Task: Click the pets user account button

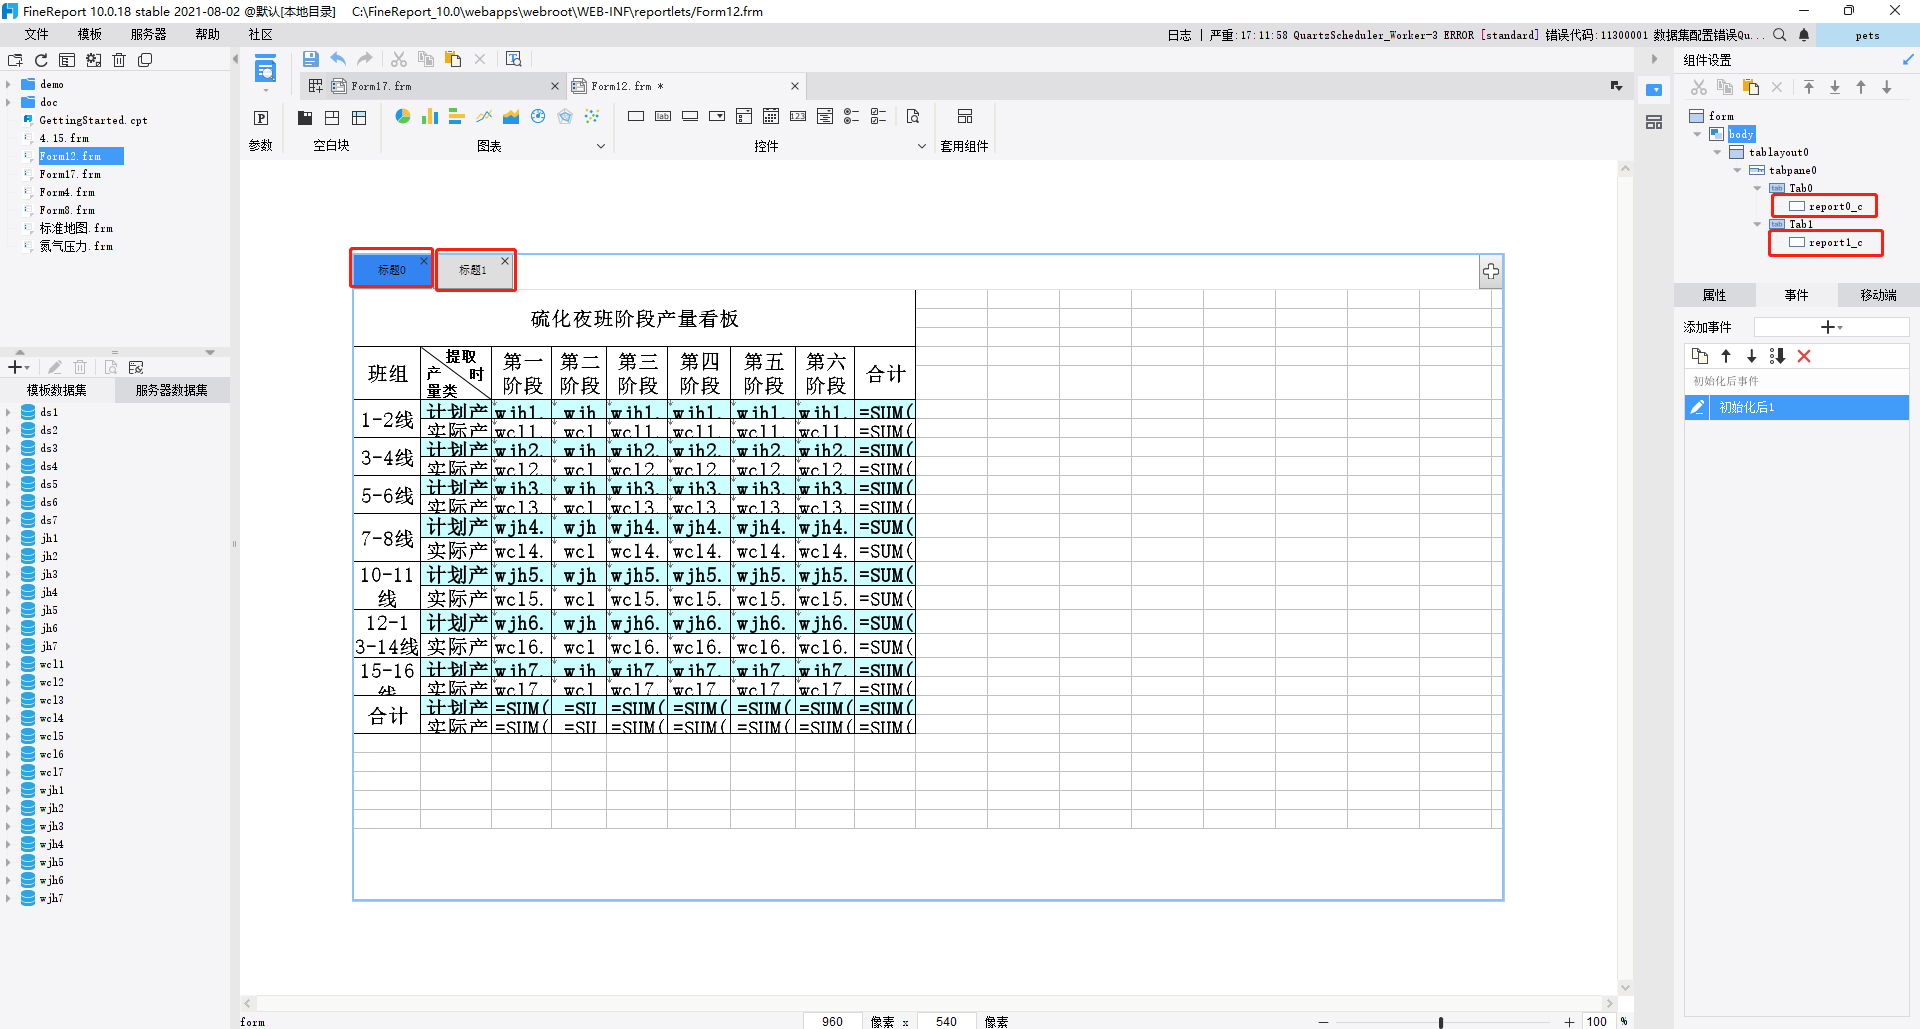Action: [1867, 35]
